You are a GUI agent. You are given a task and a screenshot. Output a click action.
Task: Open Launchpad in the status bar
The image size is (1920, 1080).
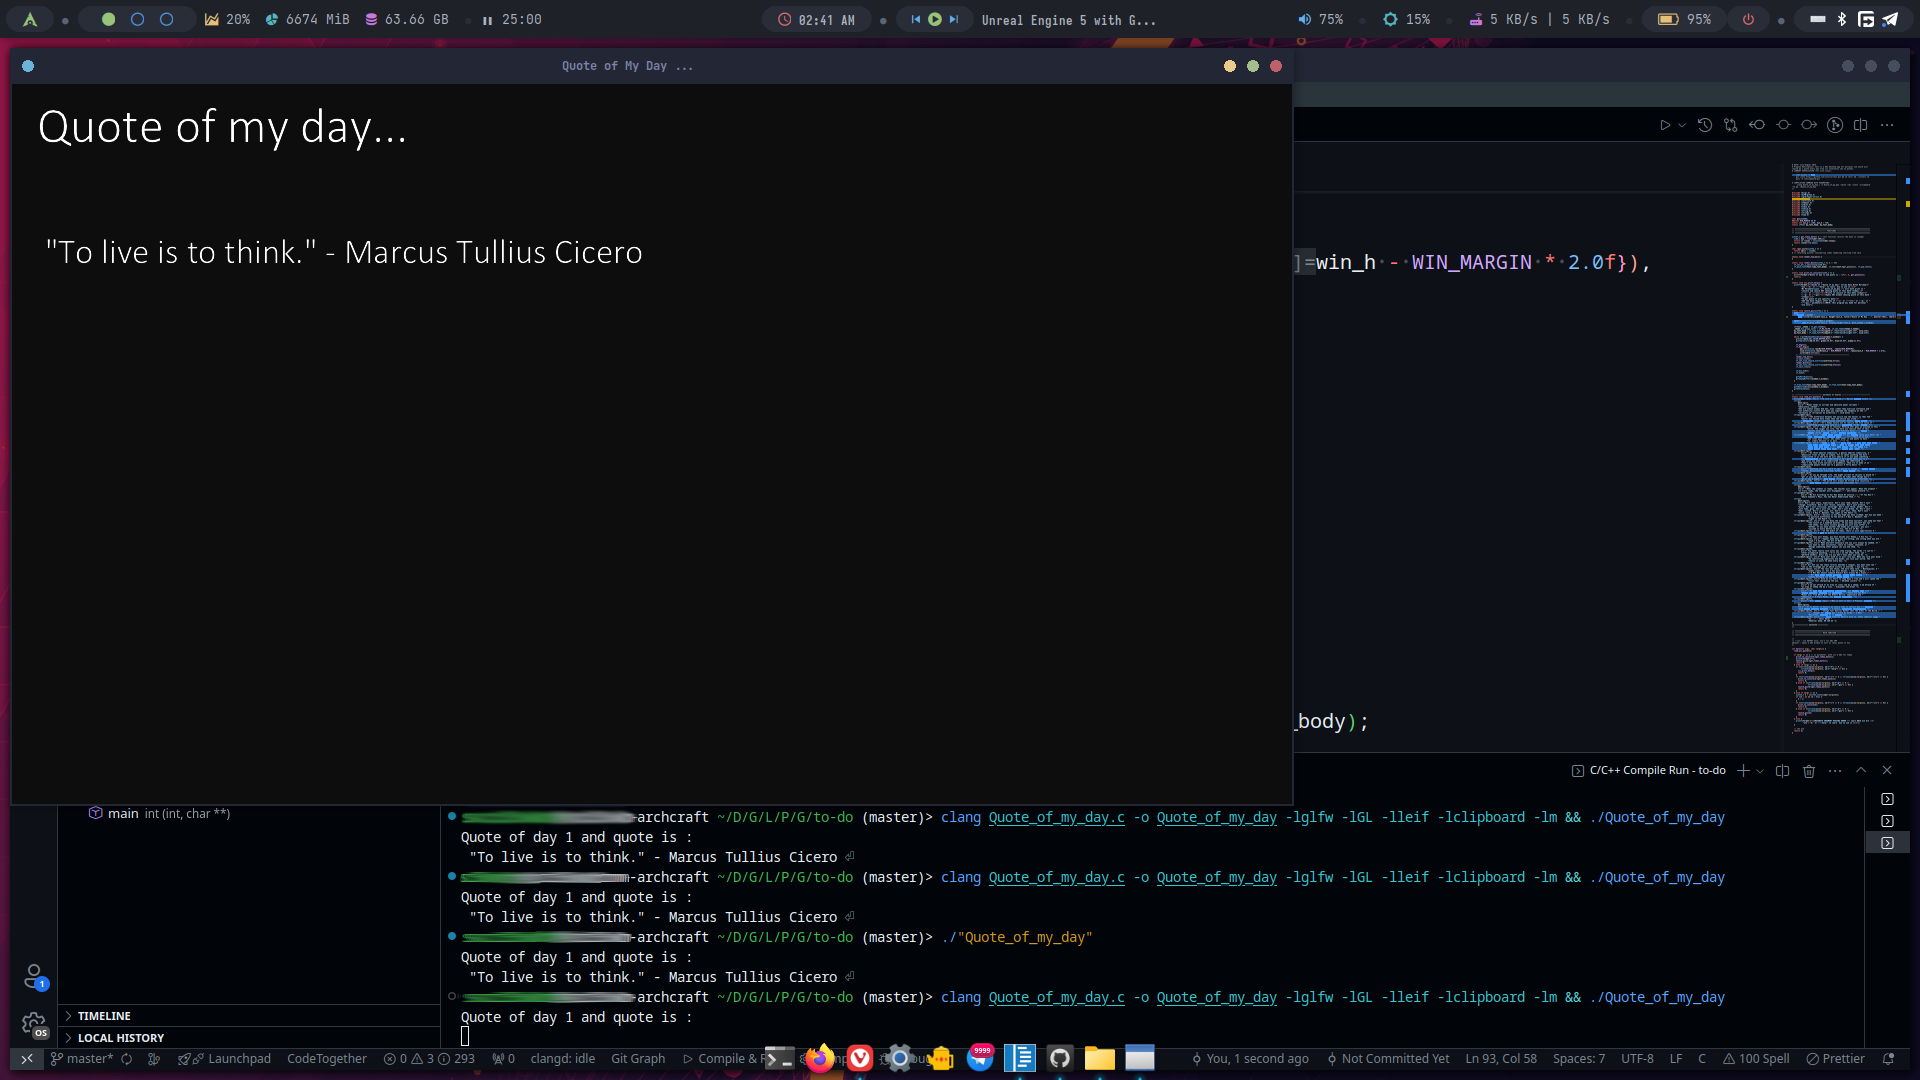tap(224, 1058)
